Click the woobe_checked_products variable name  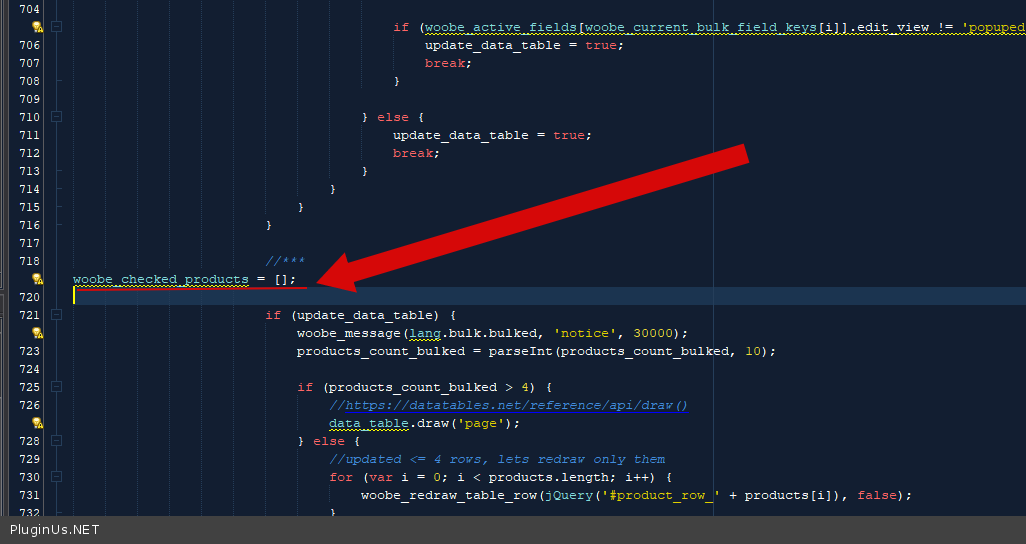(161, 280)
